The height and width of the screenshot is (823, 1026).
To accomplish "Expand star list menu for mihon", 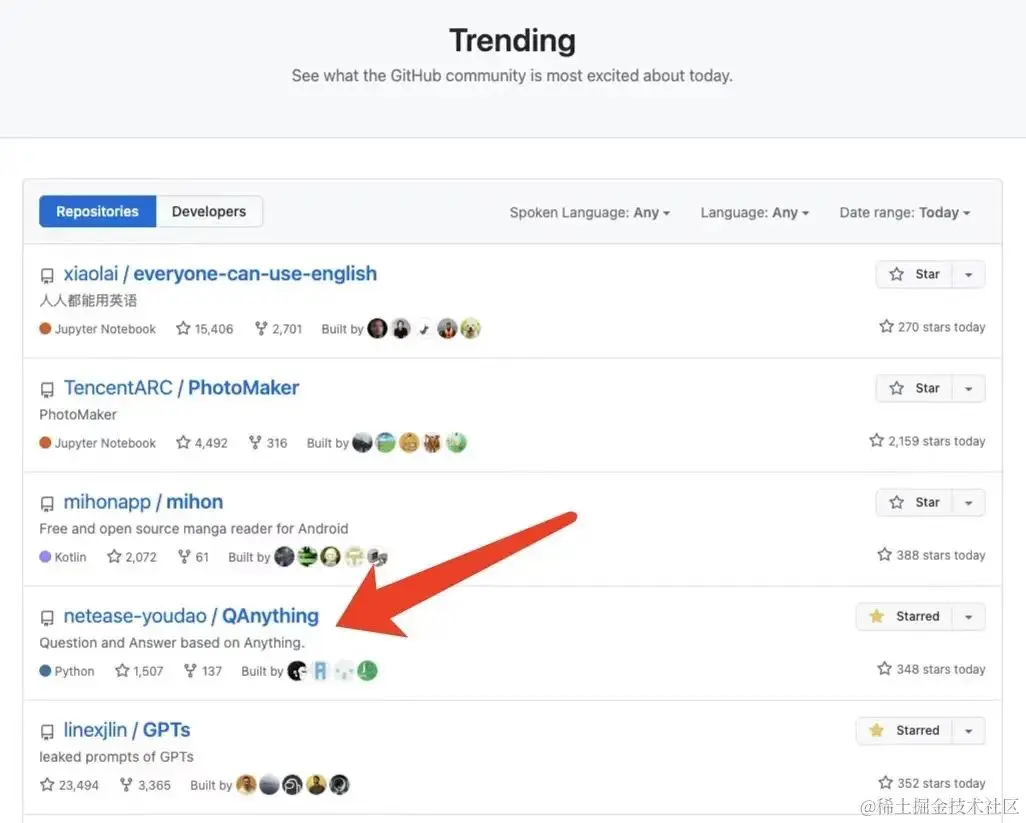I will 968,502.
